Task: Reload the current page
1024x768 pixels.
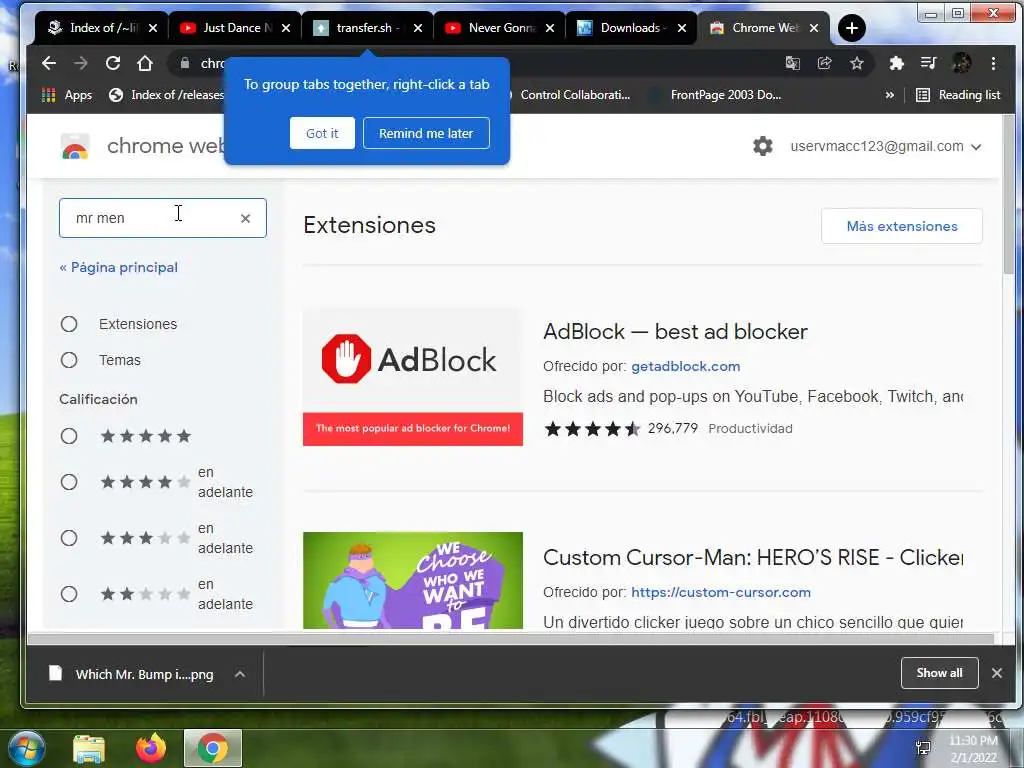Action: 113,63
